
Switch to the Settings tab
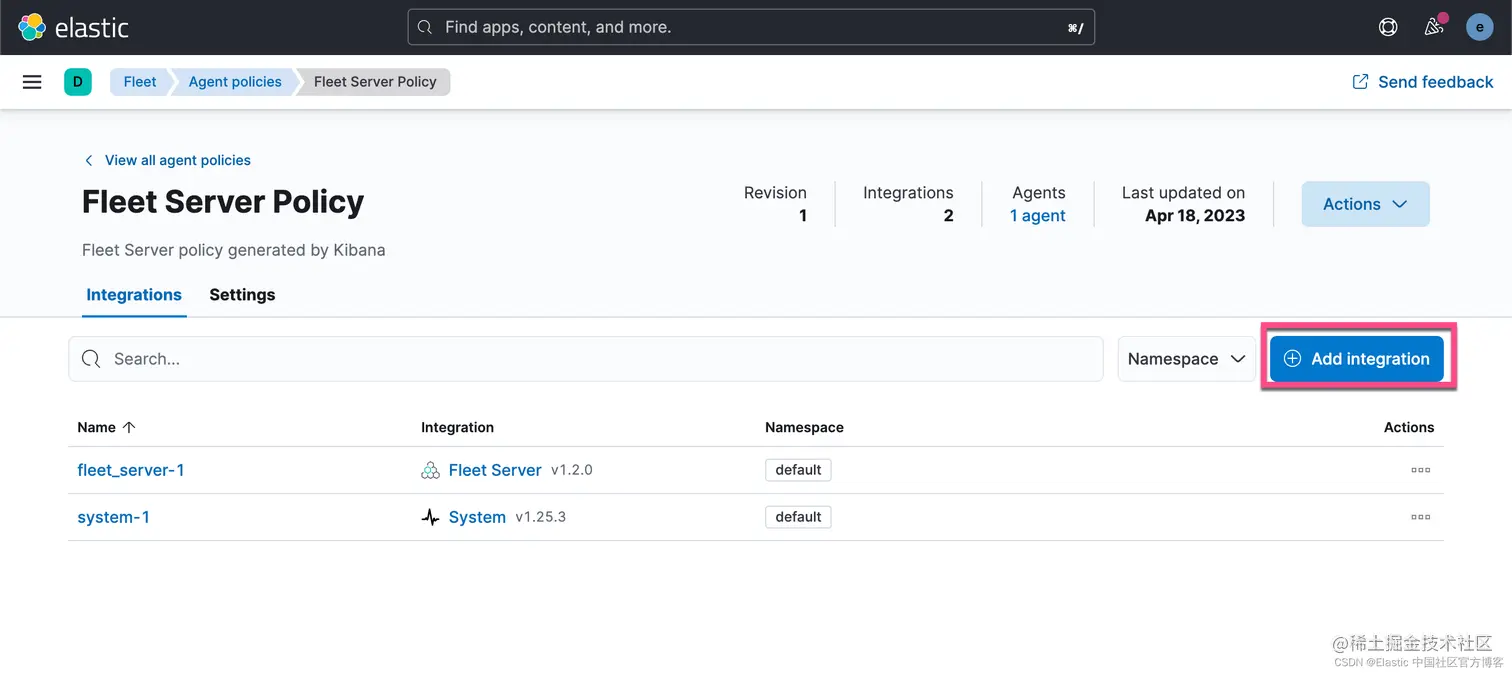(x=242, y=295)
